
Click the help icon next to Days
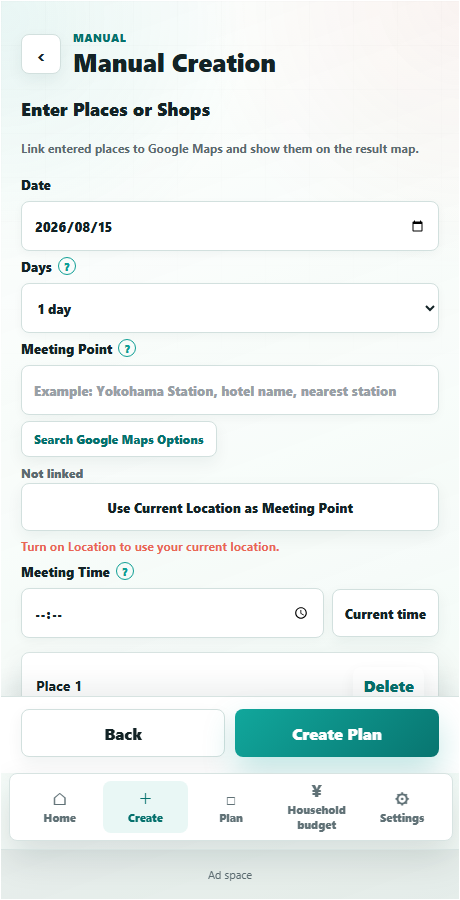coord(67,267)
